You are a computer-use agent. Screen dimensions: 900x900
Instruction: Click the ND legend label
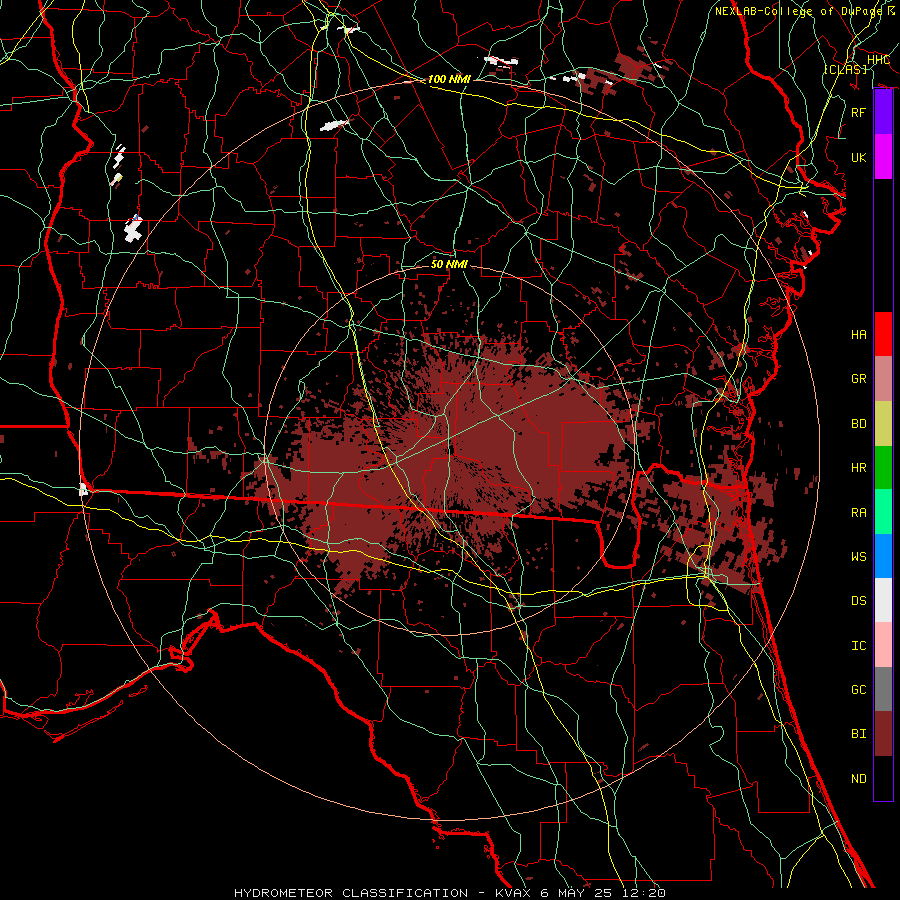point(858,778)
